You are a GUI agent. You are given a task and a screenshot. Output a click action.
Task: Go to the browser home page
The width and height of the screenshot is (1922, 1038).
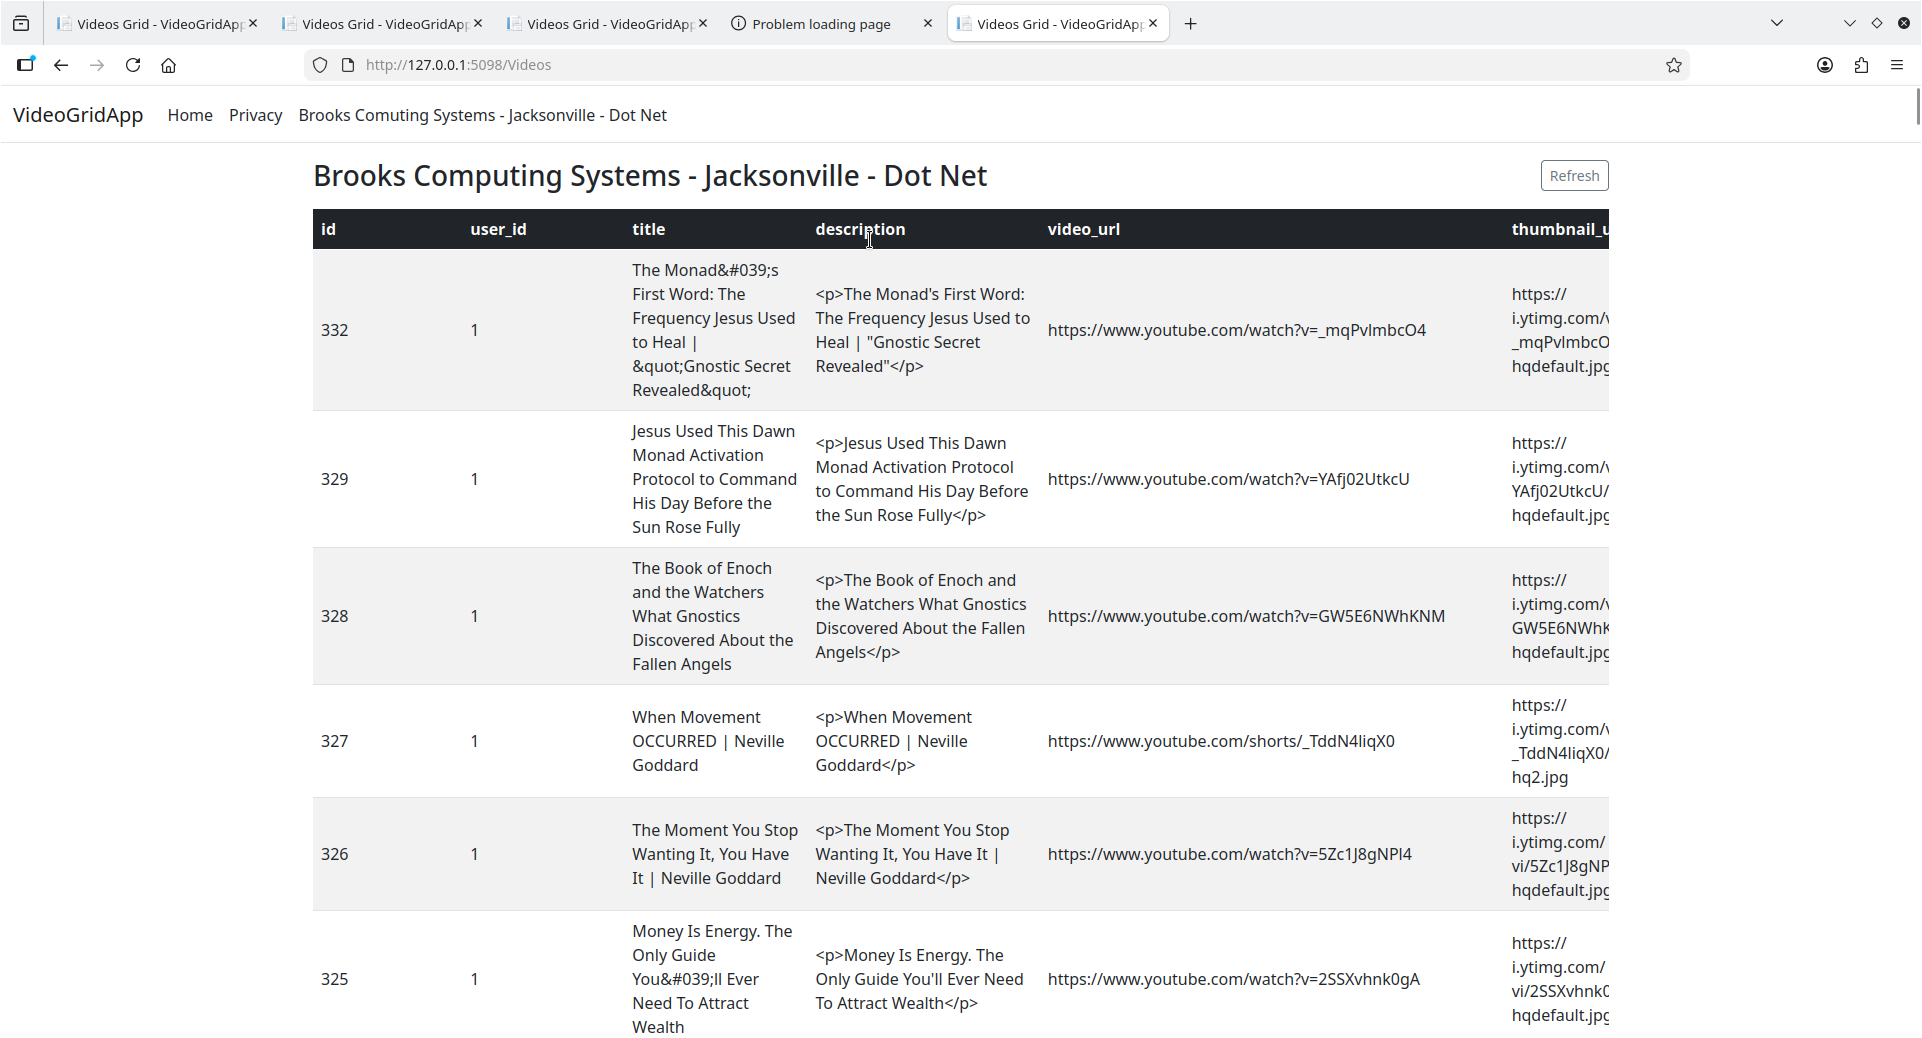tap(169, 65)
